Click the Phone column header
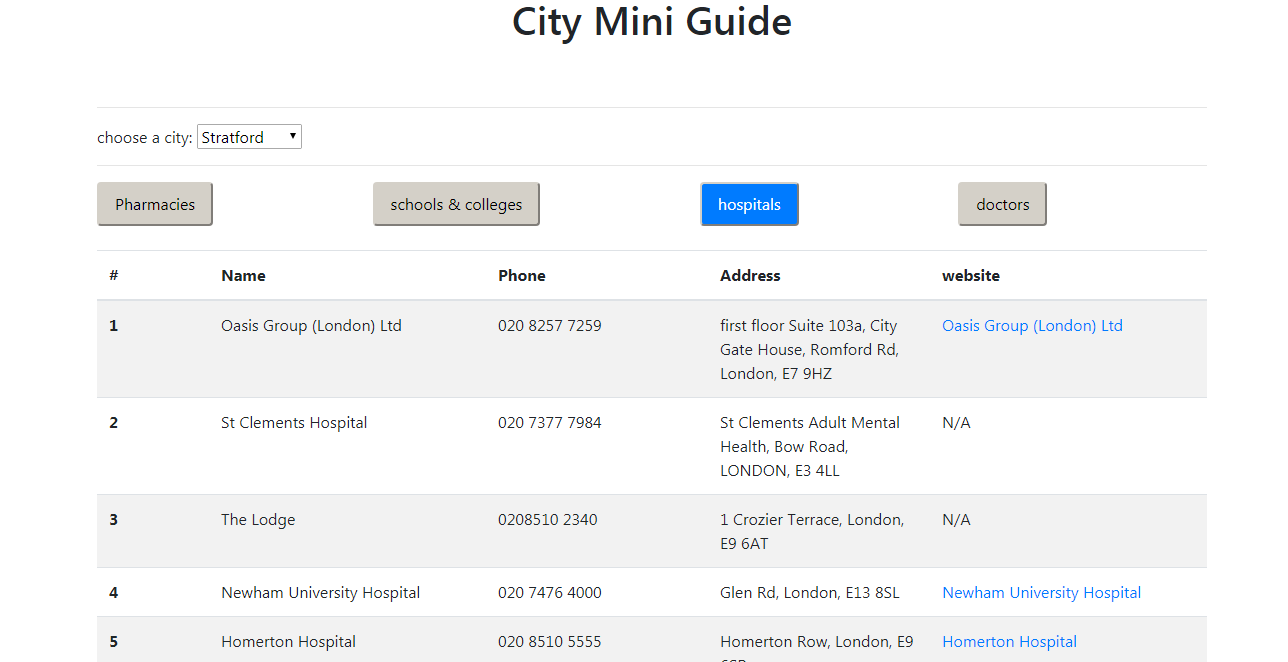Screen dimensions: 1288x662 click(522, 276)
